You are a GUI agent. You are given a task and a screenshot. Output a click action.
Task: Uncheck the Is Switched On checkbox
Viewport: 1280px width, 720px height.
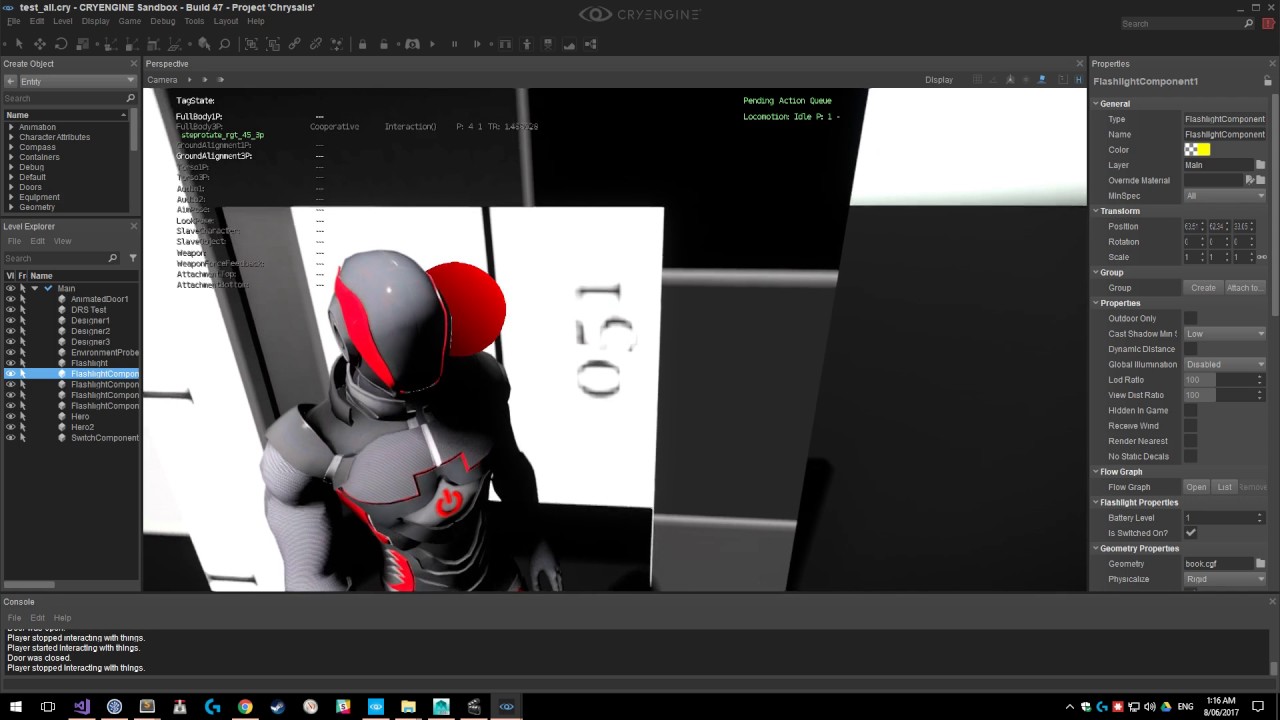pyautogui.click(x=1190, y=533)
